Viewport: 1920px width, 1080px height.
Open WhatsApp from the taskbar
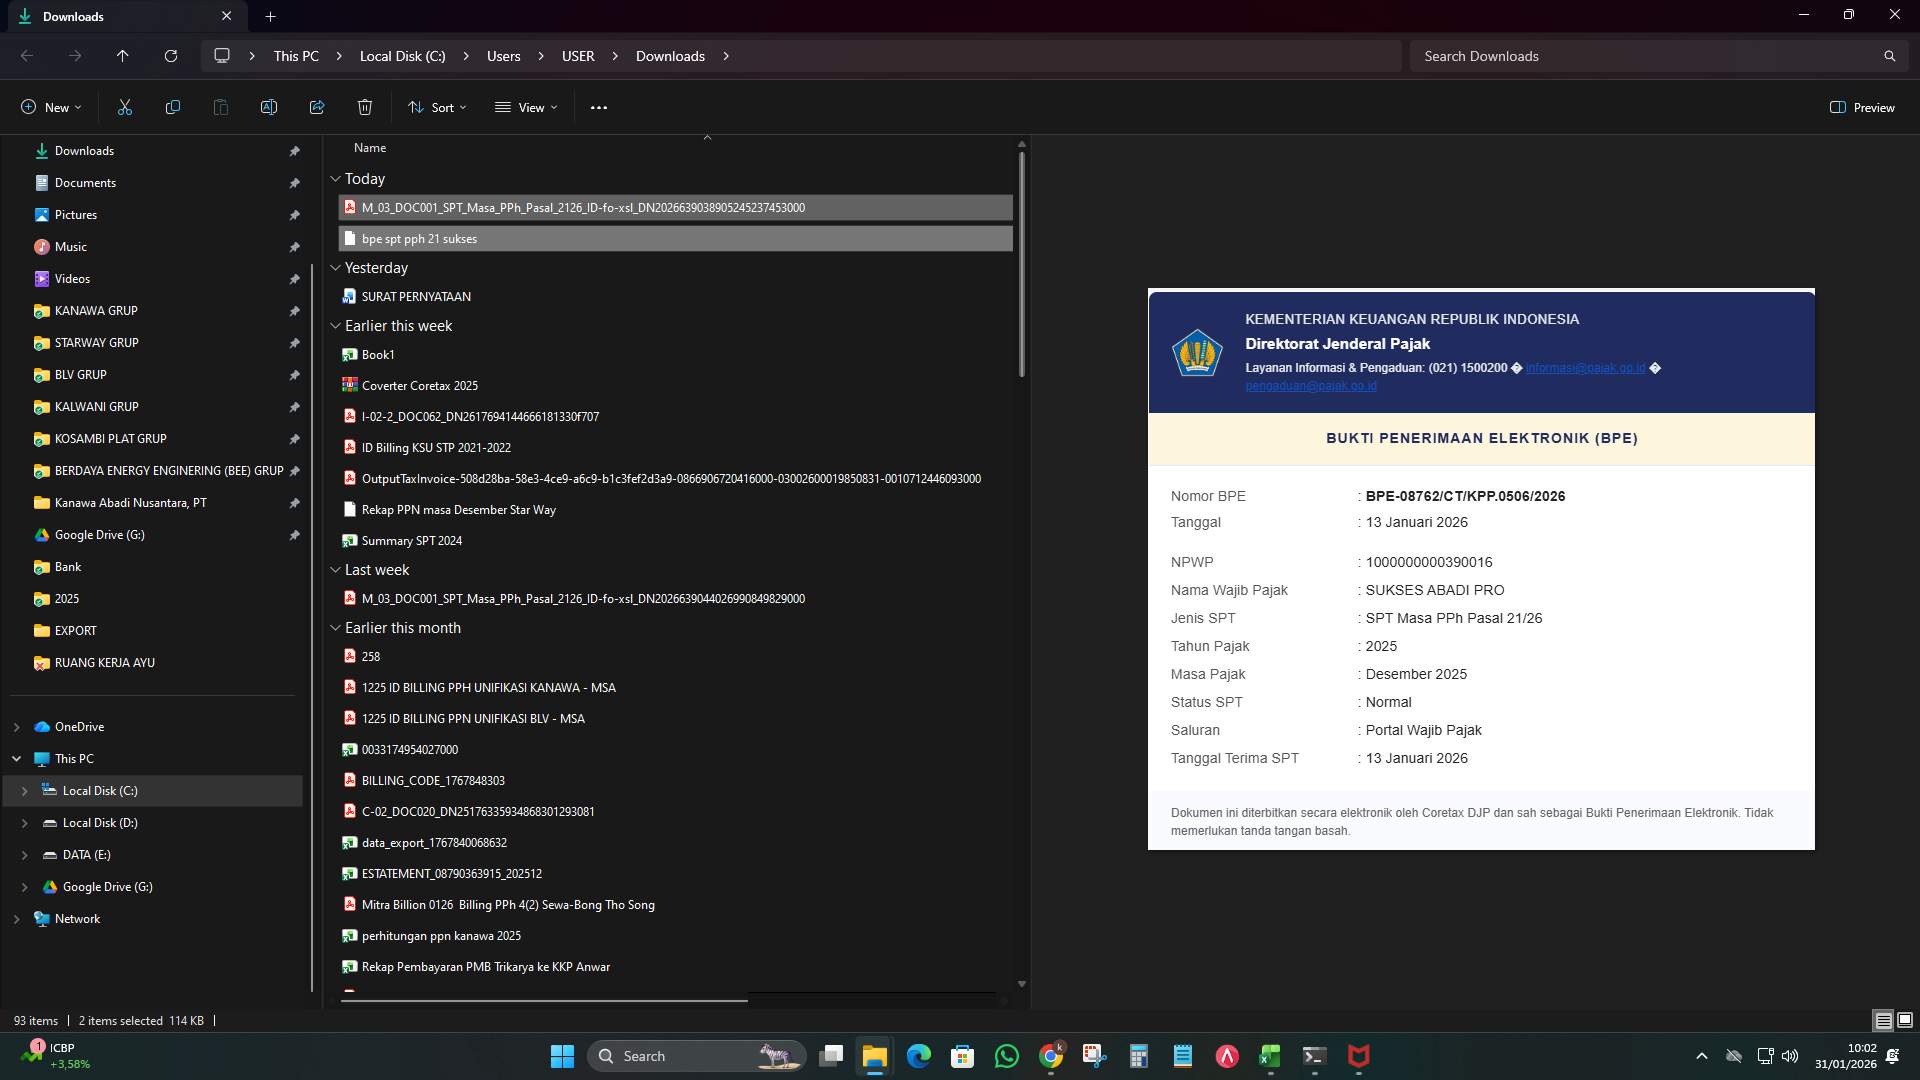point(1007,1056)
